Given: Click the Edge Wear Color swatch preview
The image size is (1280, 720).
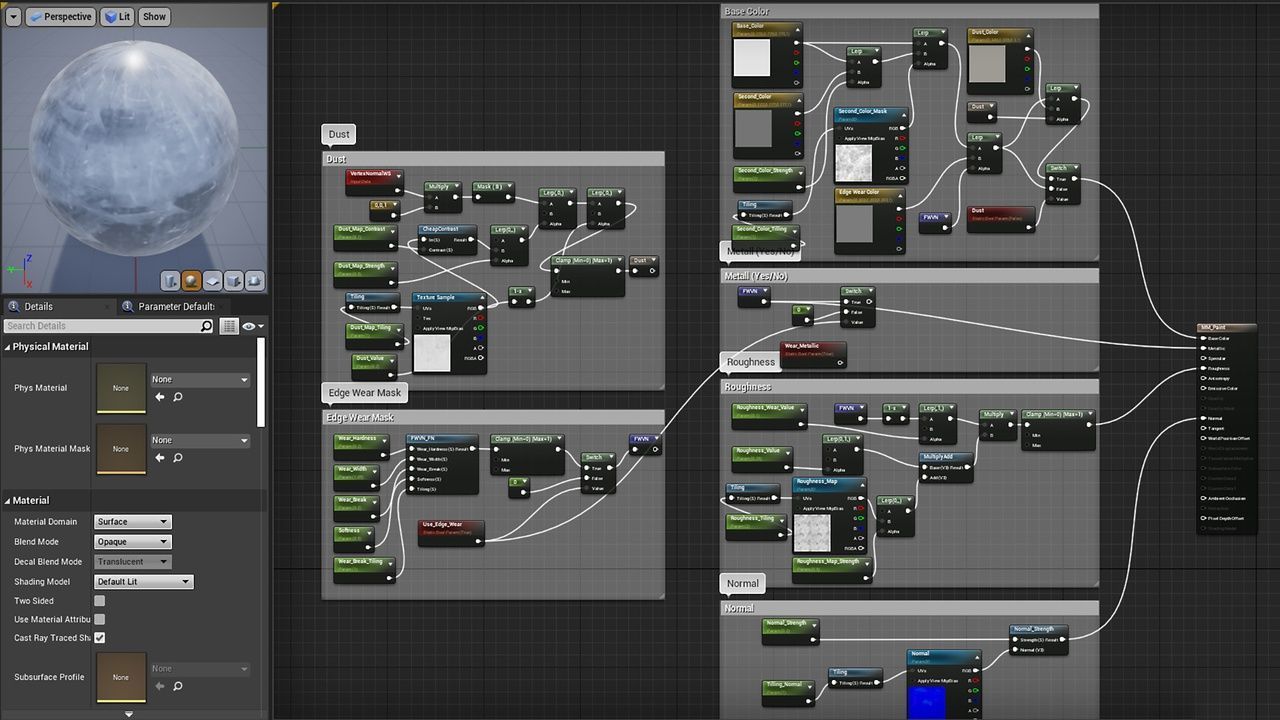Looking at the screenshot, I should tap(854, 226).
